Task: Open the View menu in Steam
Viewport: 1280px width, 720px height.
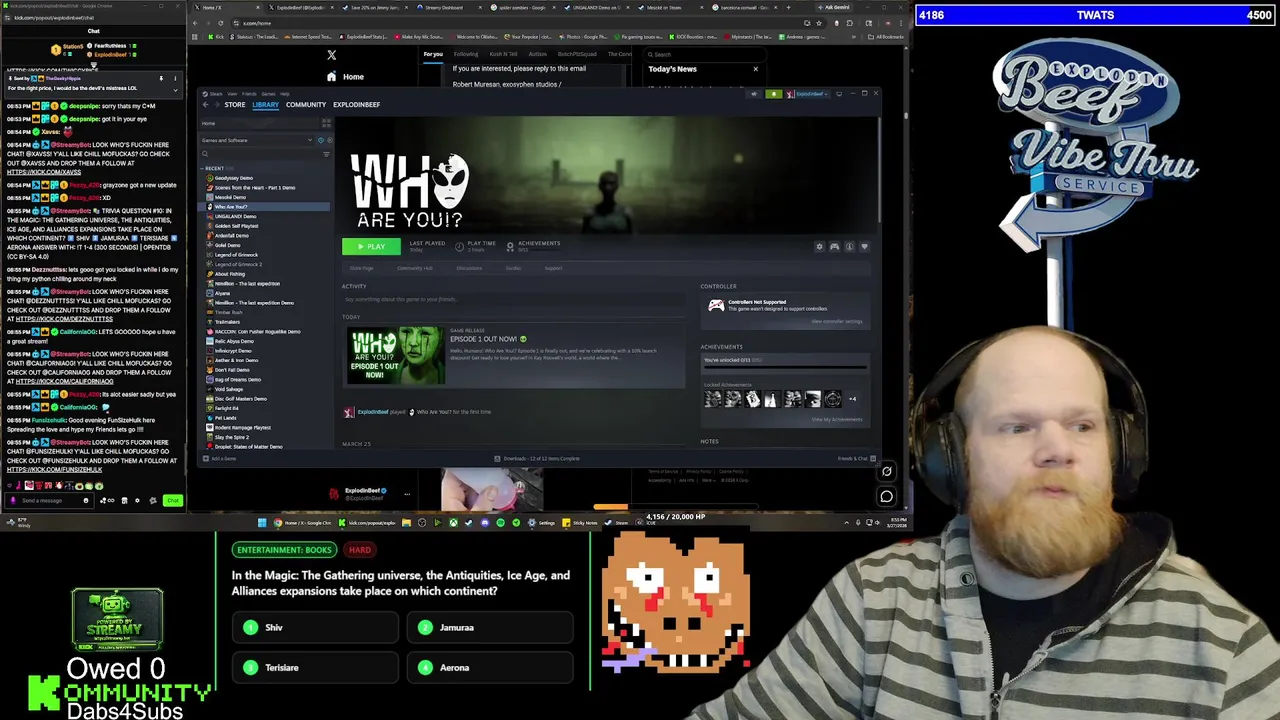Action: [231, 94]
